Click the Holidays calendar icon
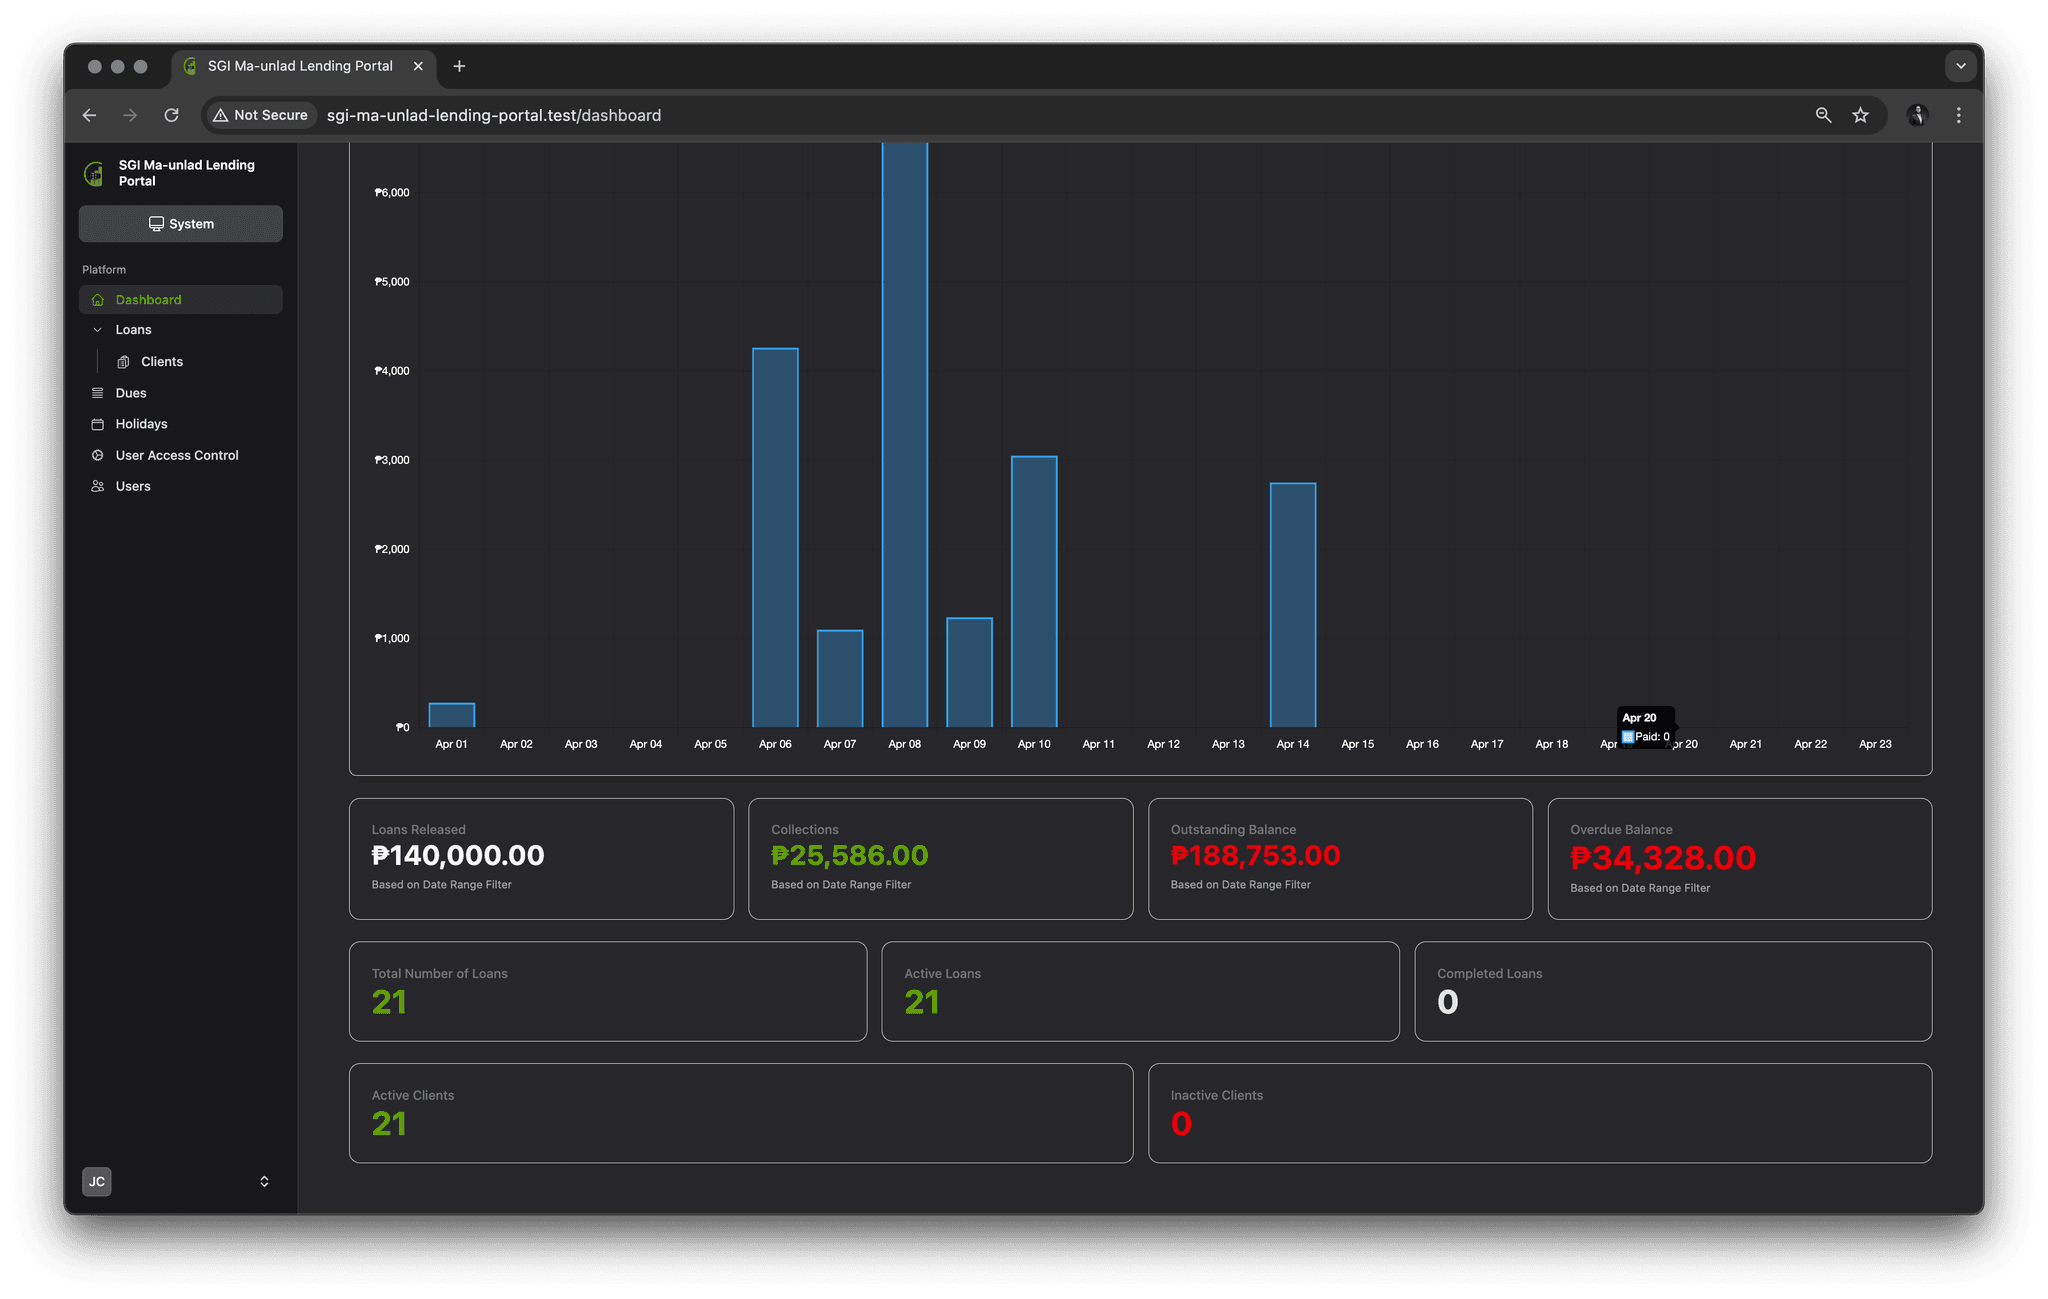Image resolution: width=2048 pixels, height=1299 pixels. click(x=98, y=424)
